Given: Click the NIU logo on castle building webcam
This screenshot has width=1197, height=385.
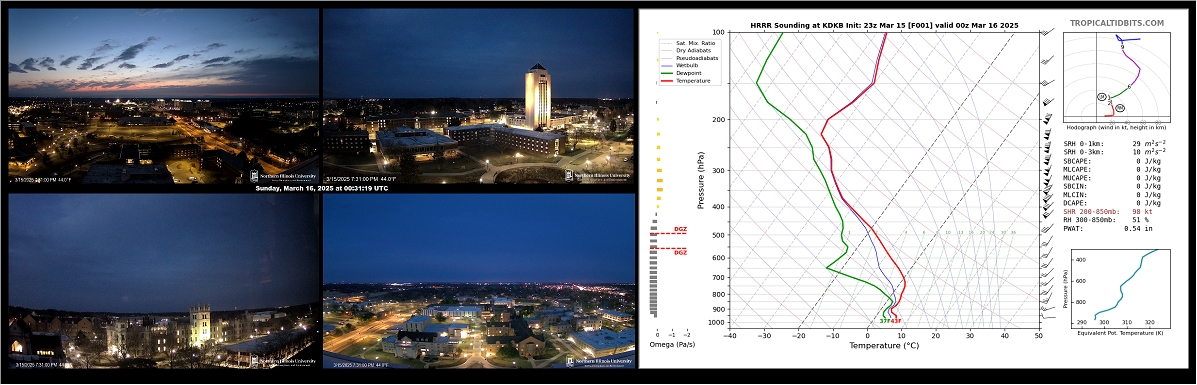Looking at the screenshot, I should 283,360.
